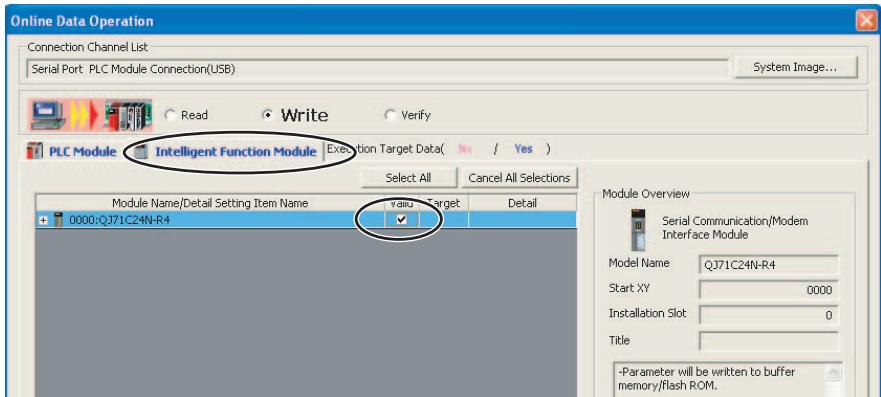This screenshot has height=397, width=881.
Task: Click the Select All button
Action: pyautogui.click(x=408, y=178)
